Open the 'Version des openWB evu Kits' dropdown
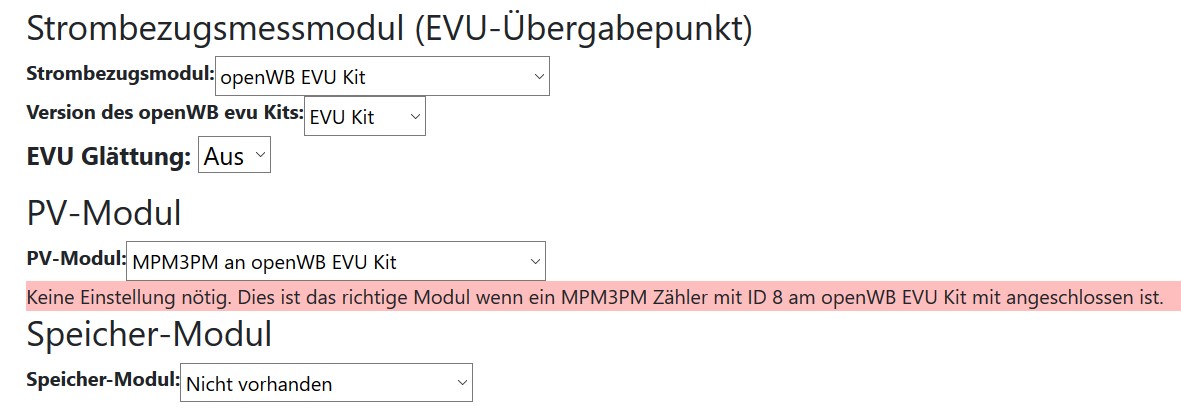The height and width of the screenshot is (417, 1181). (365, 117)
